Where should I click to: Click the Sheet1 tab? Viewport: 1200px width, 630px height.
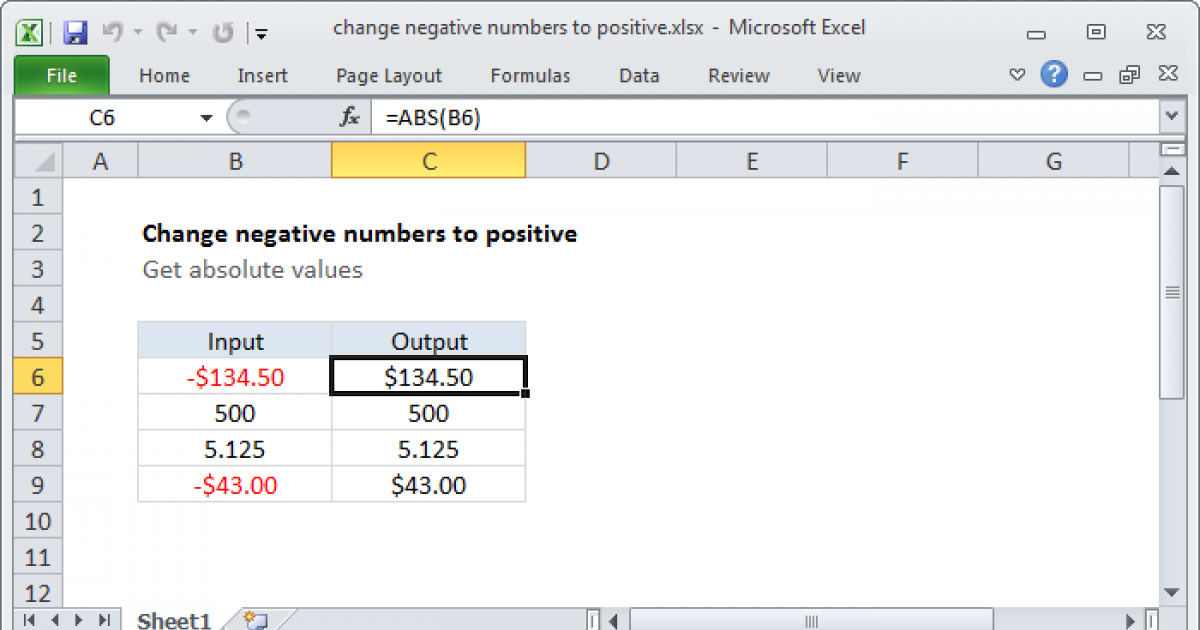coord(173,620)
